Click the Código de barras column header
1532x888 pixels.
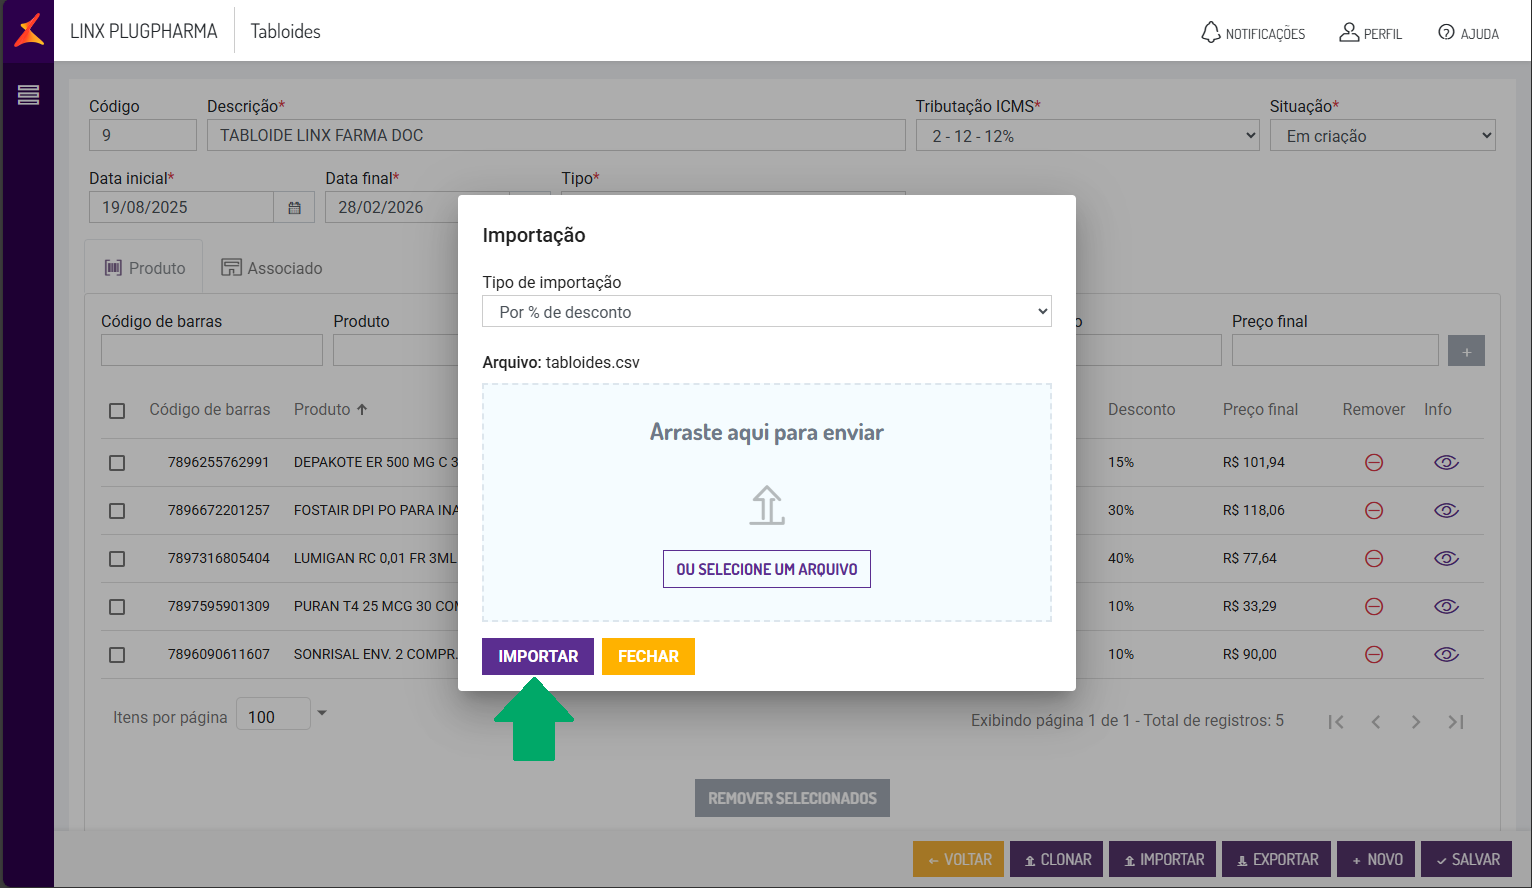210,409
